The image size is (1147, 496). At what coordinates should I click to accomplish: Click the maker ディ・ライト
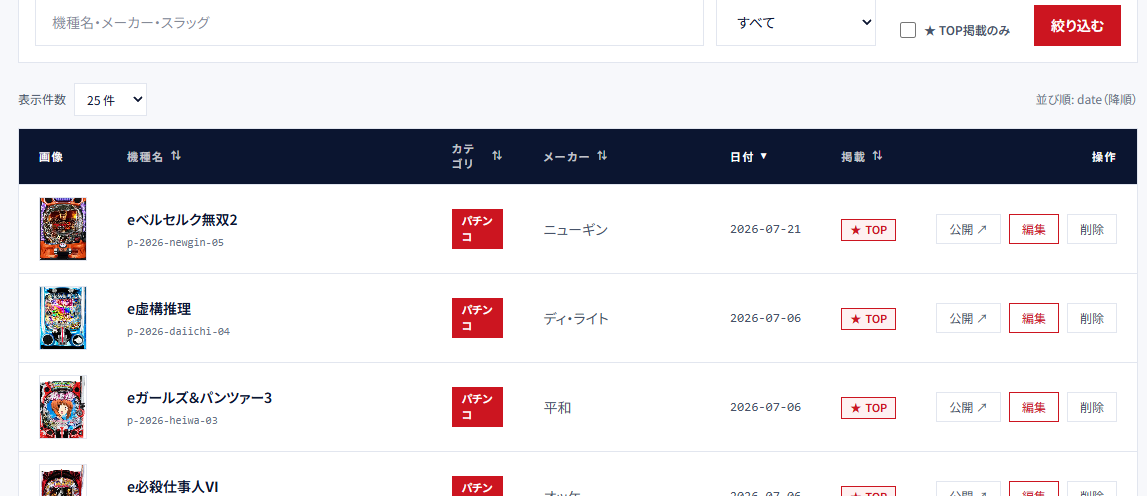(x=576, y=319)
